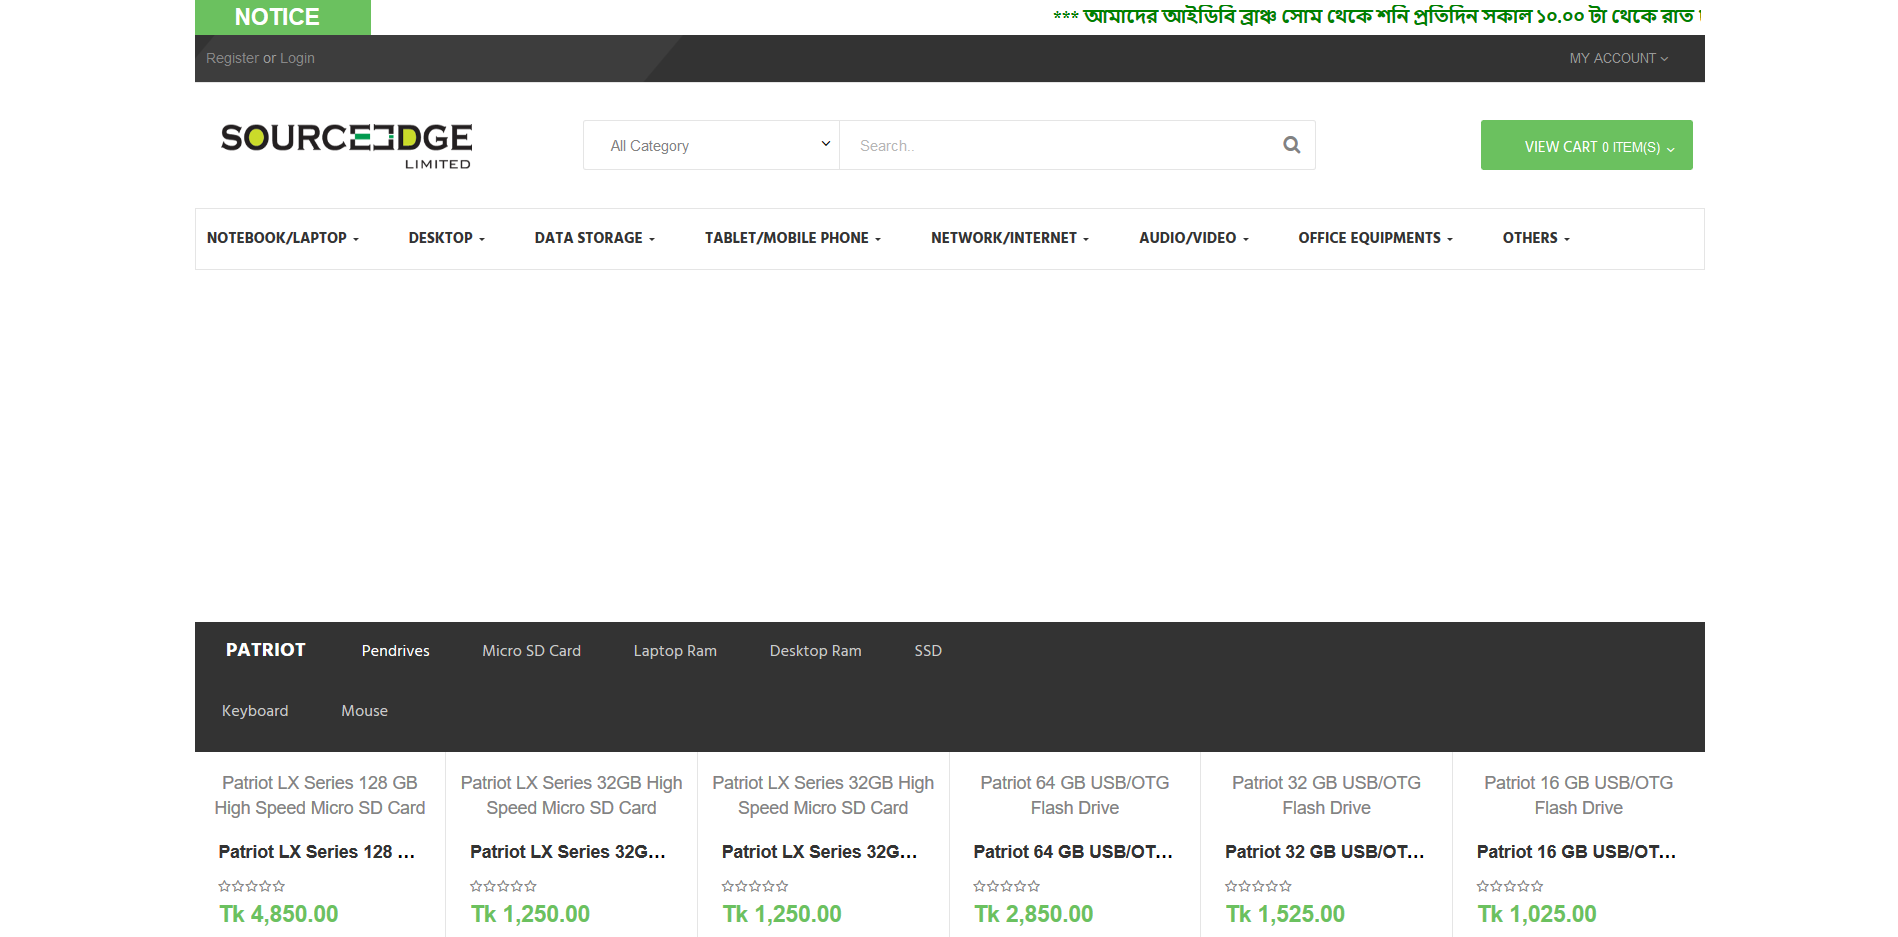Click the Tk 4,850.00 price
Image resolution: width=1898 pixels, height=937 pixels.
[279, 914]
